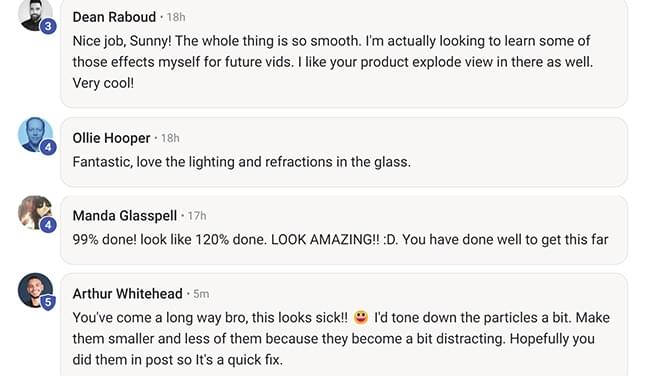Image resolution: width=650 pixels, height=376 pixels.
Task: Select Dean's comment starting 'Nice job, Sunny!'
Action: coord(333,62)
